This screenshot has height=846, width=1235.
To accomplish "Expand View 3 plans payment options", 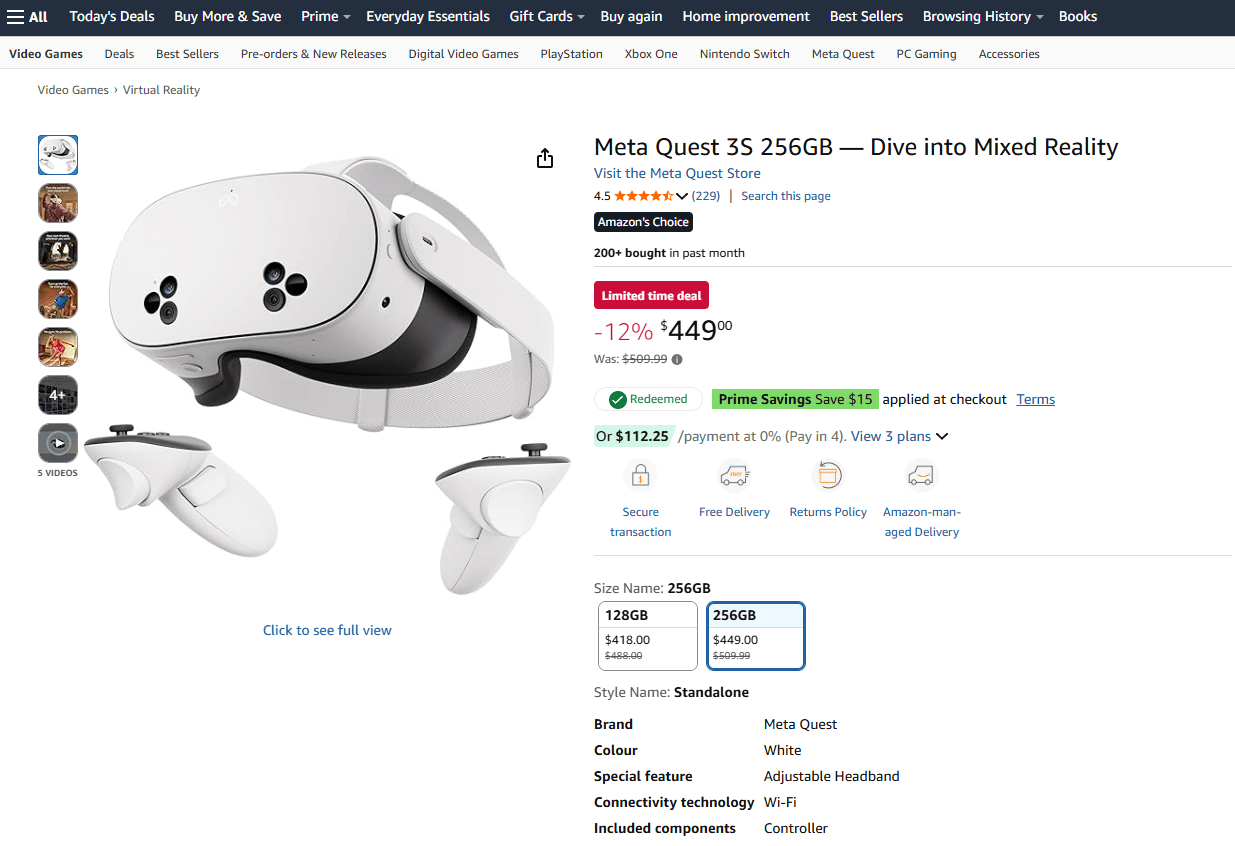I will [x=899, y=436].
